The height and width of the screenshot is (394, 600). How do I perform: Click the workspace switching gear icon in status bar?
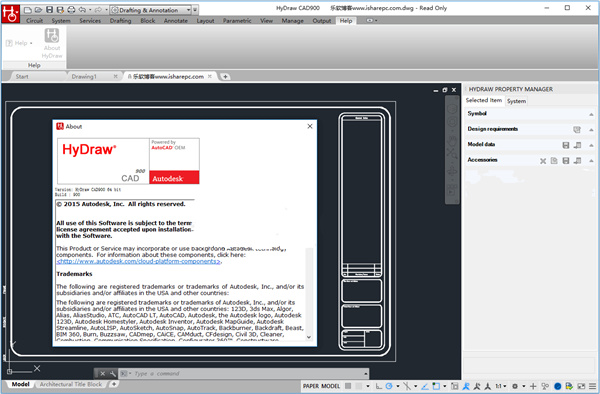(515, 386)
